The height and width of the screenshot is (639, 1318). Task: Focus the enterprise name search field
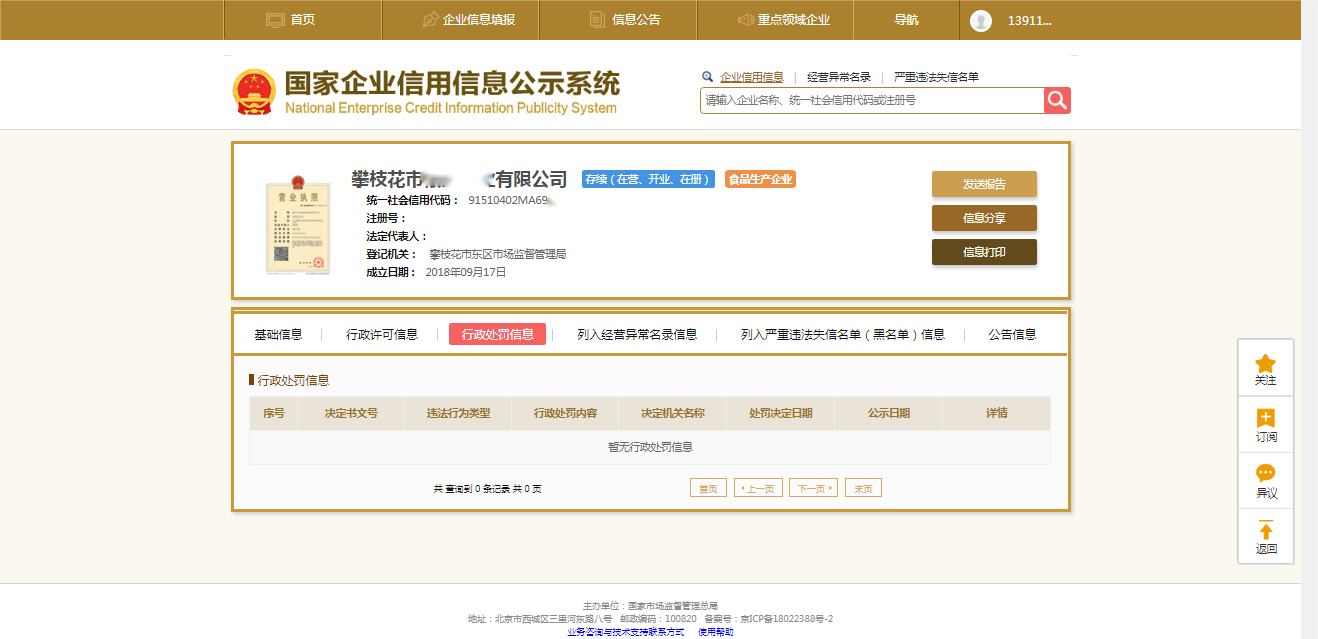(872, 100)
